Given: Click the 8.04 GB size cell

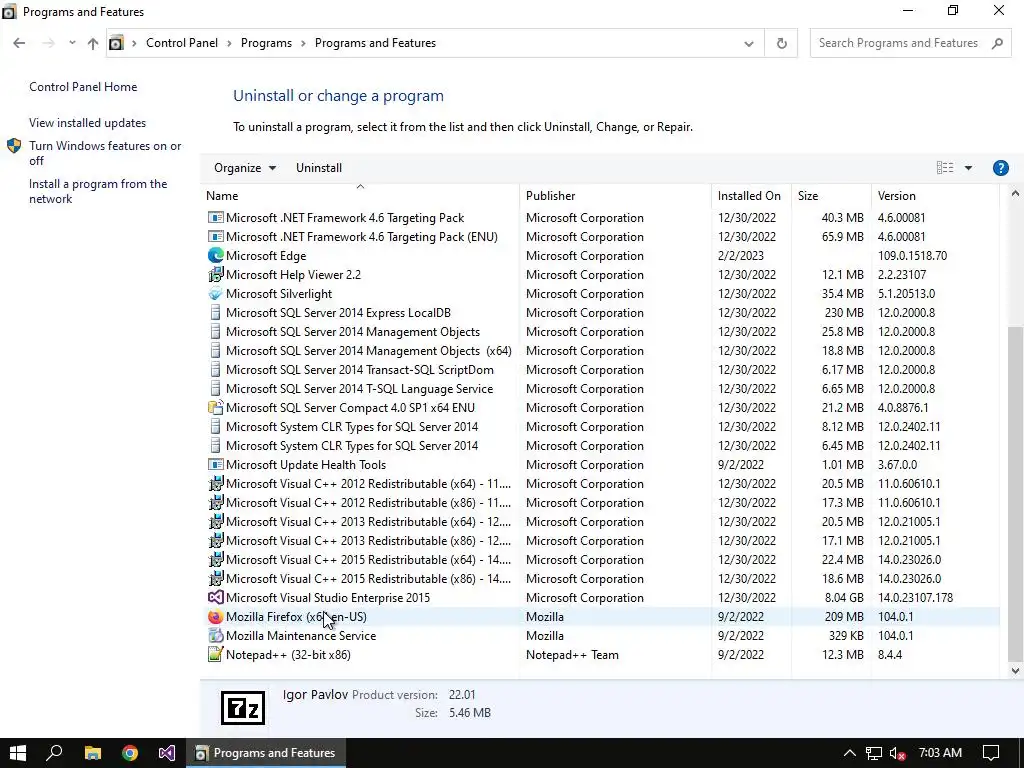Looking at the screenshot, I should 844,598.
